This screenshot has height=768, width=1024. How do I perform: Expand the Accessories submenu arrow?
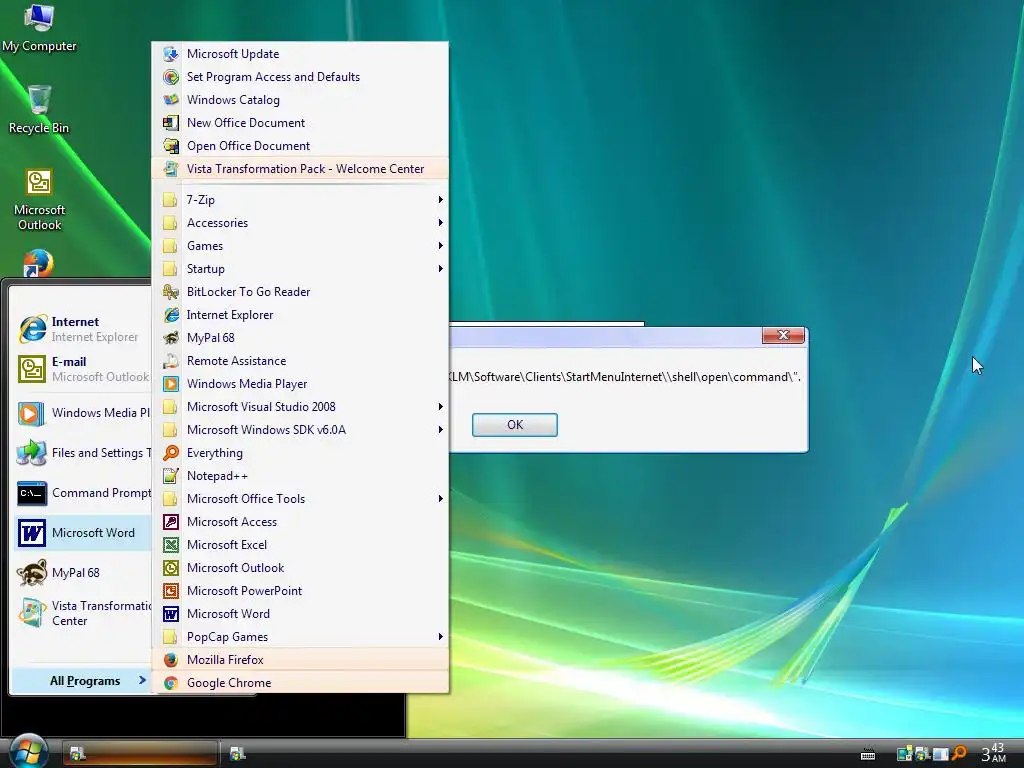441,223
